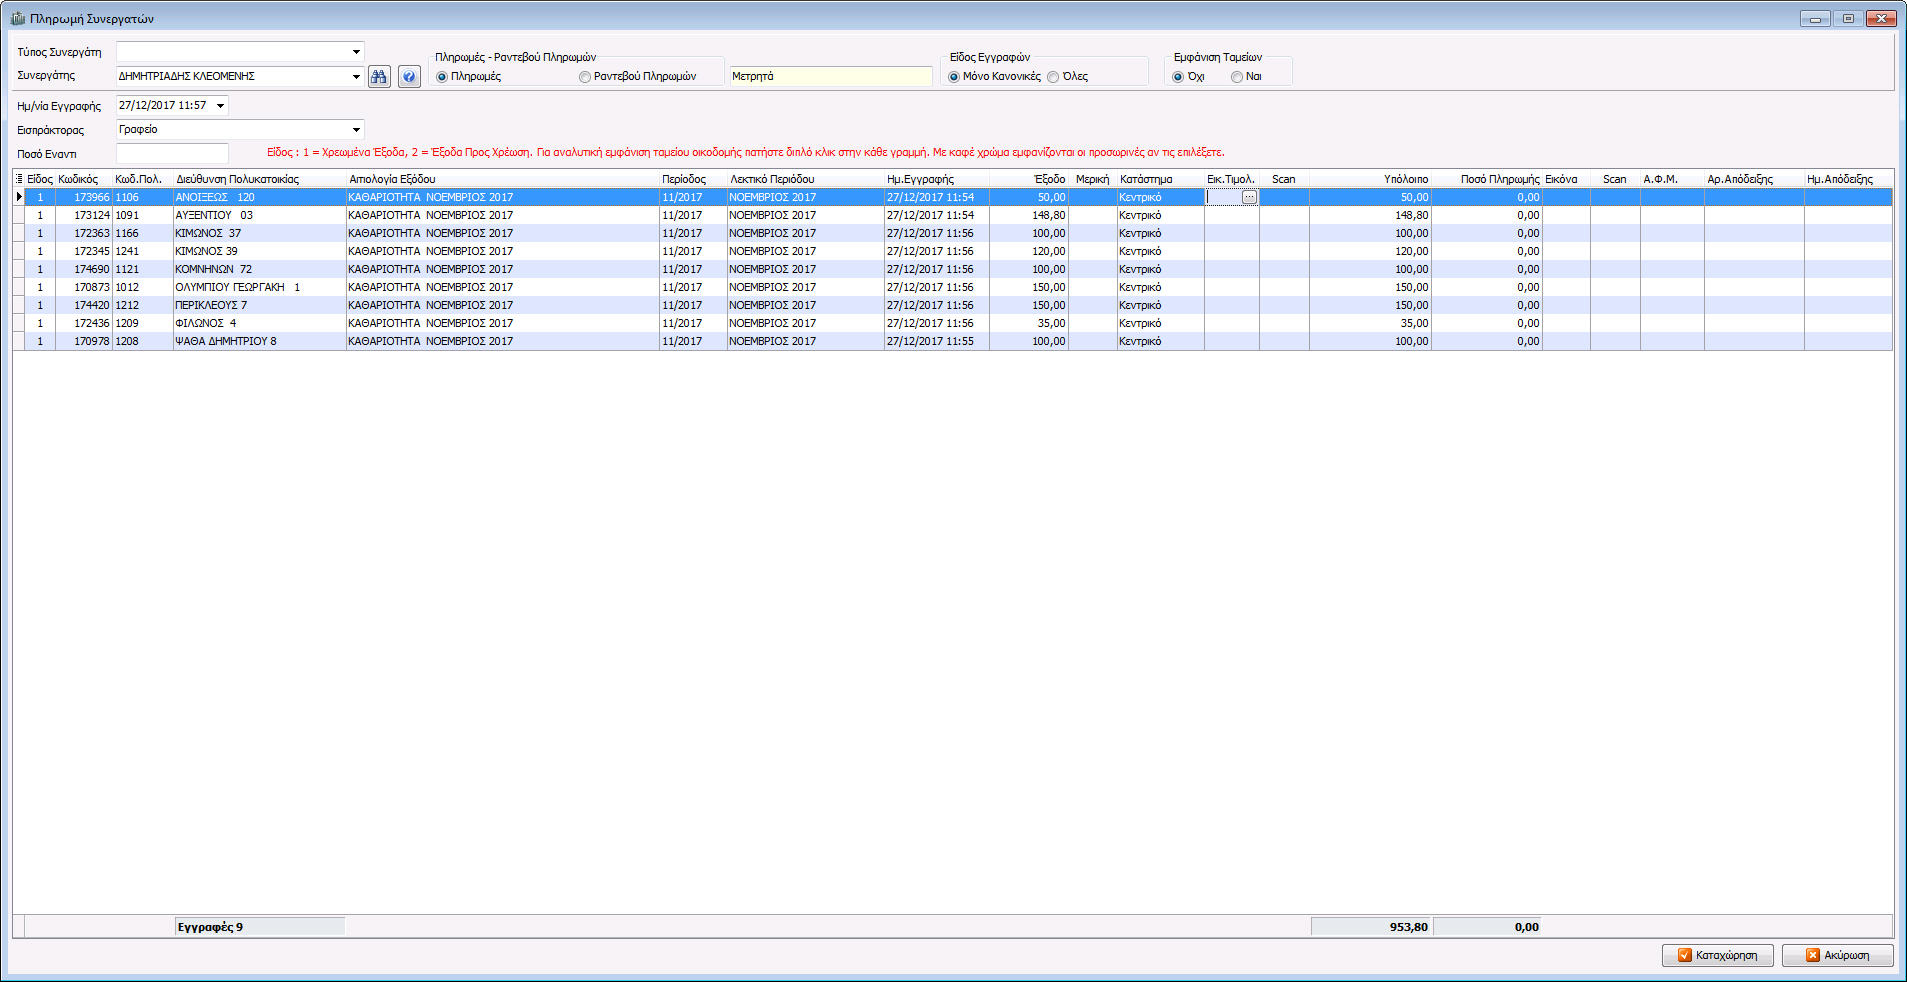Select the row for ΑΥΞΕΝΤΙΟΥ 03
The width and height of the screenshot is (1907, 982).
(x=952, y=215)
